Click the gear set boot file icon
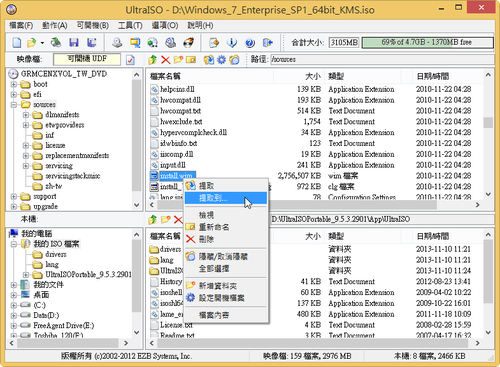Viewport: 500px width, 367px height. coord(221,60)
